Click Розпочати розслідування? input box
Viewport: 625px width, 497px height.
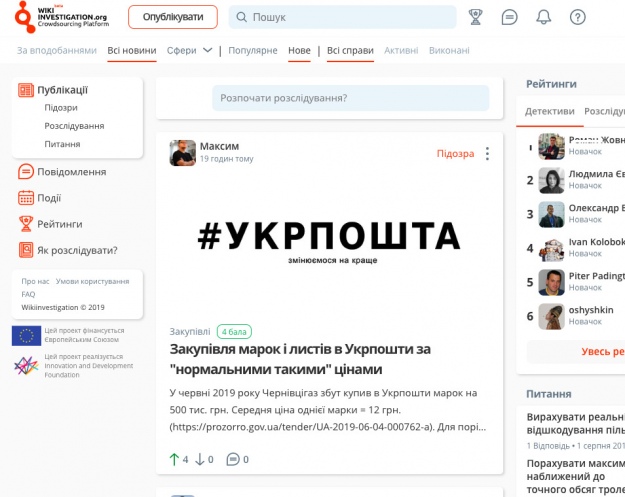point(350,98)
